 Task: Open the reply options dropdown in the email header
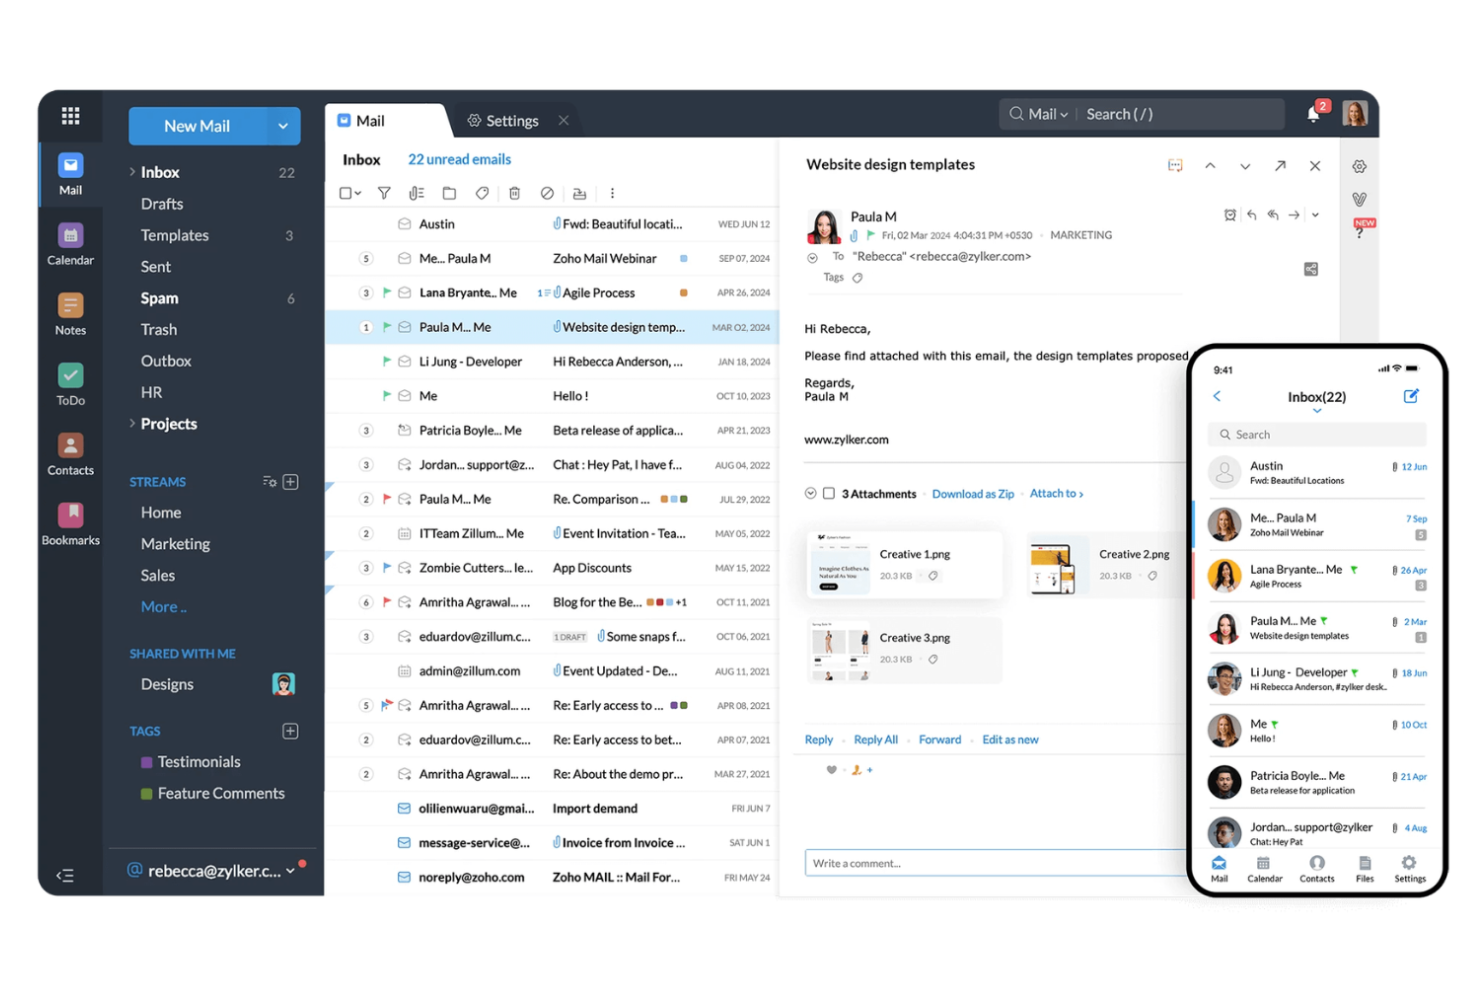(x=1315, y=214)
